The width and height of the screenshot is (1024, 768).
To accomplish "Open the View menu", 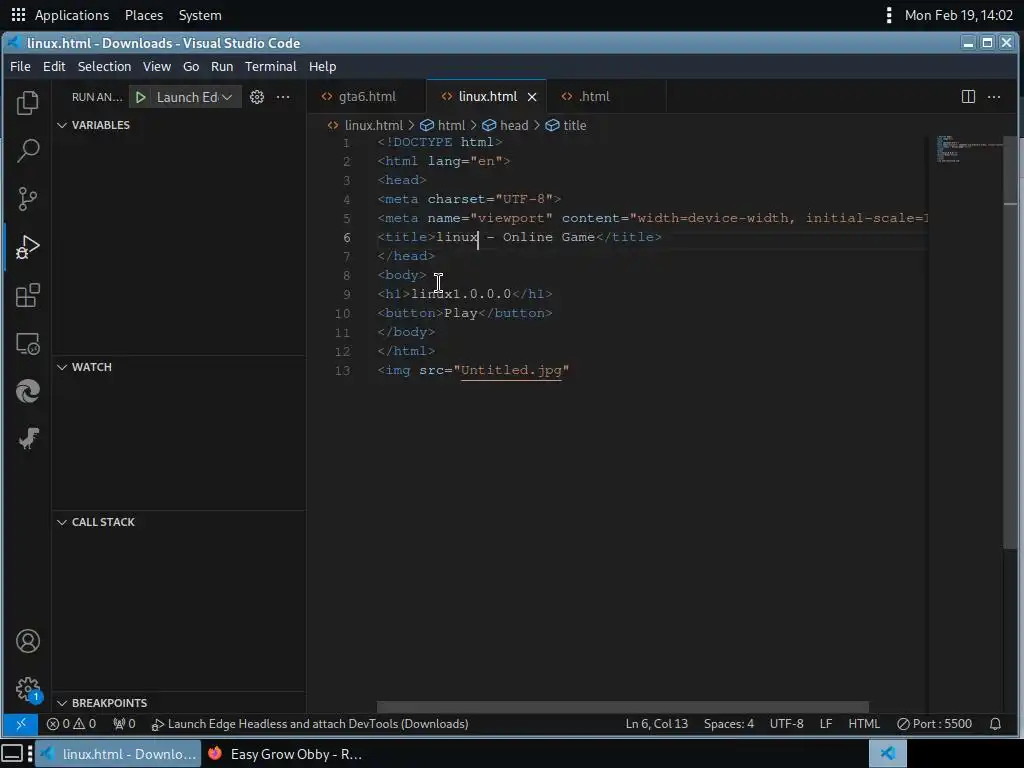I will (157, 67).
